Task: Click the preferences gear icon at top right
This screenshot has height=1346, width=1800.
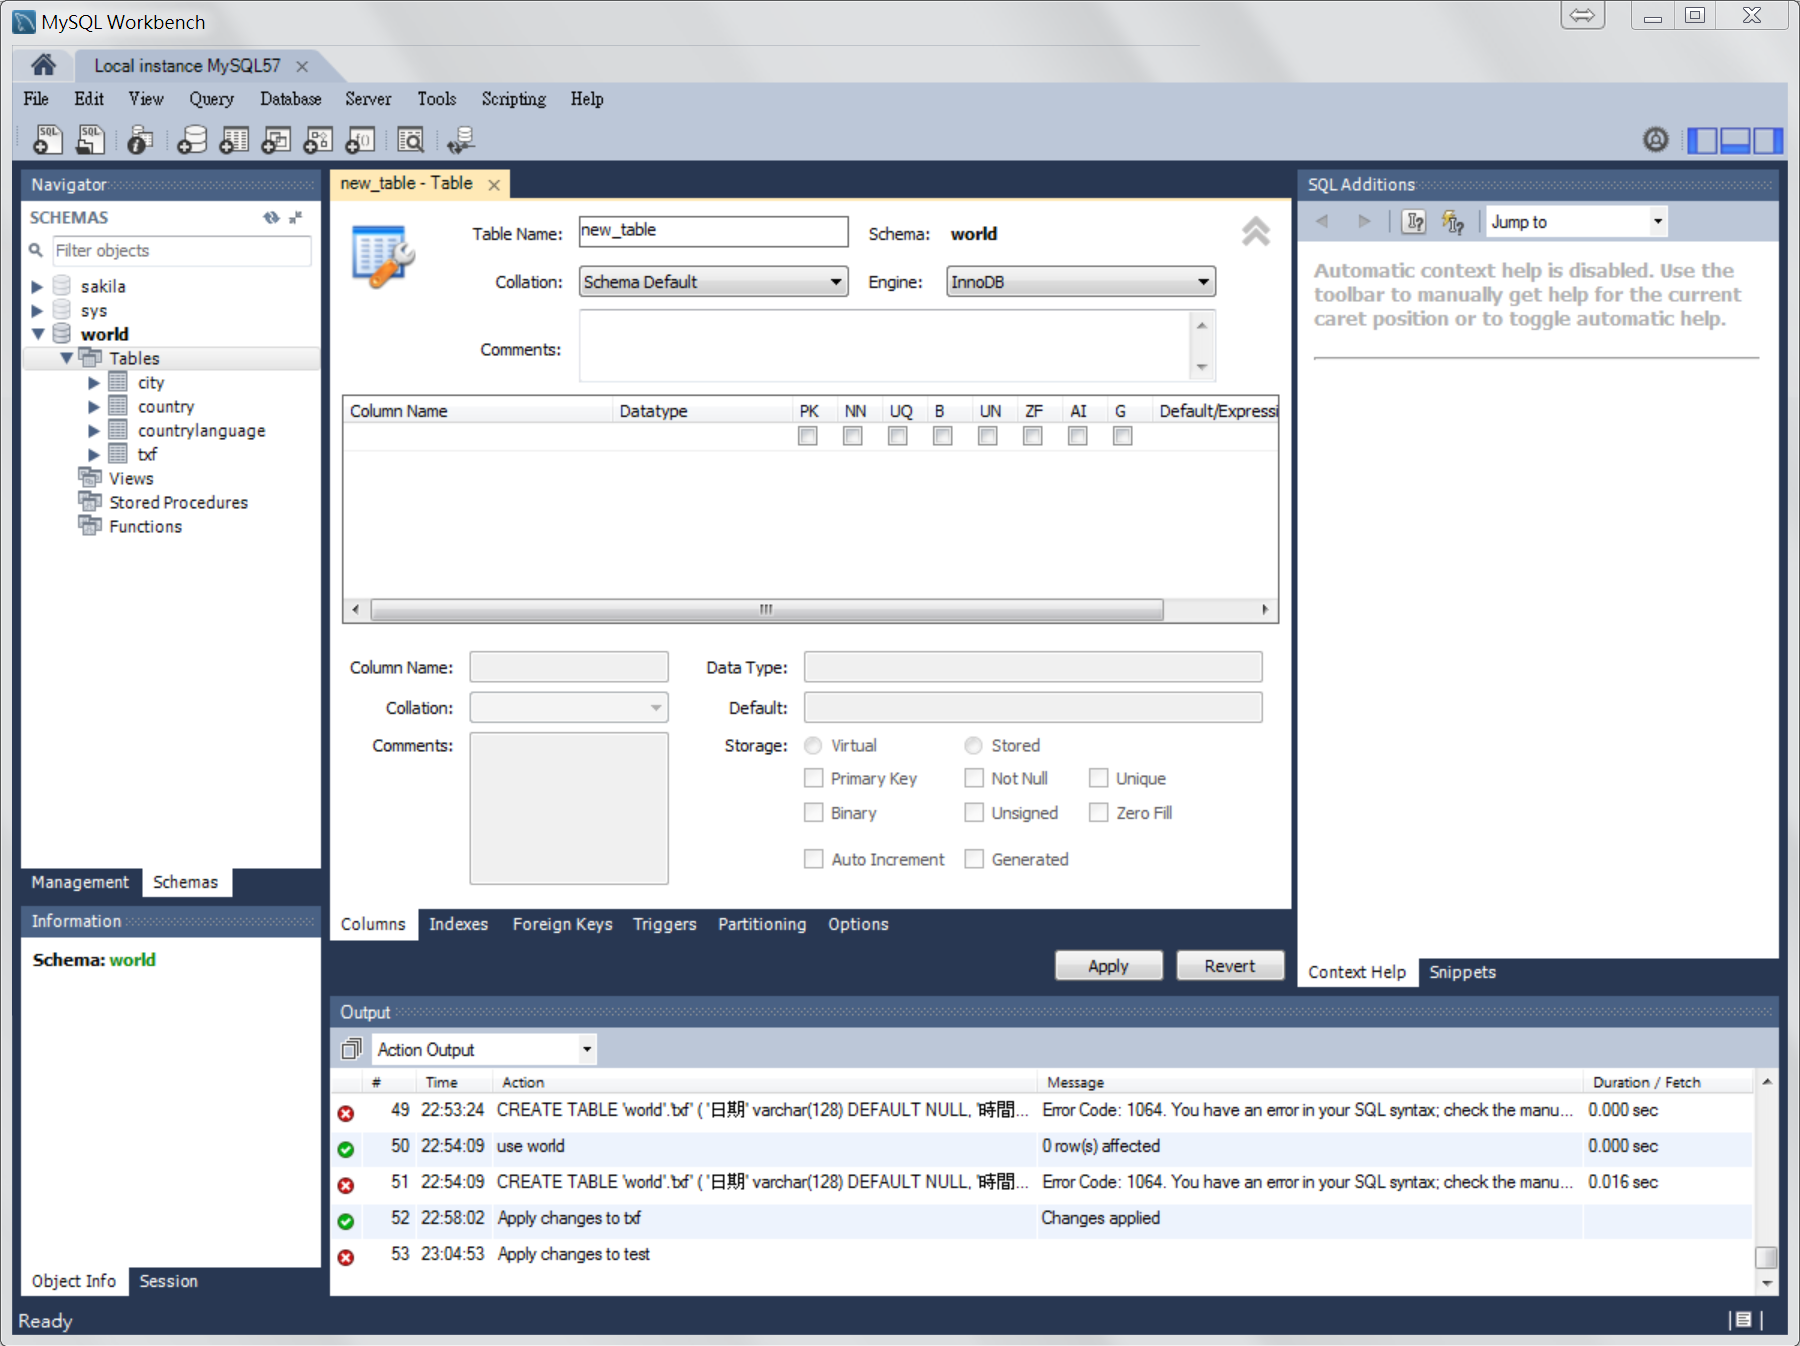Action: tap(1656, 140)
